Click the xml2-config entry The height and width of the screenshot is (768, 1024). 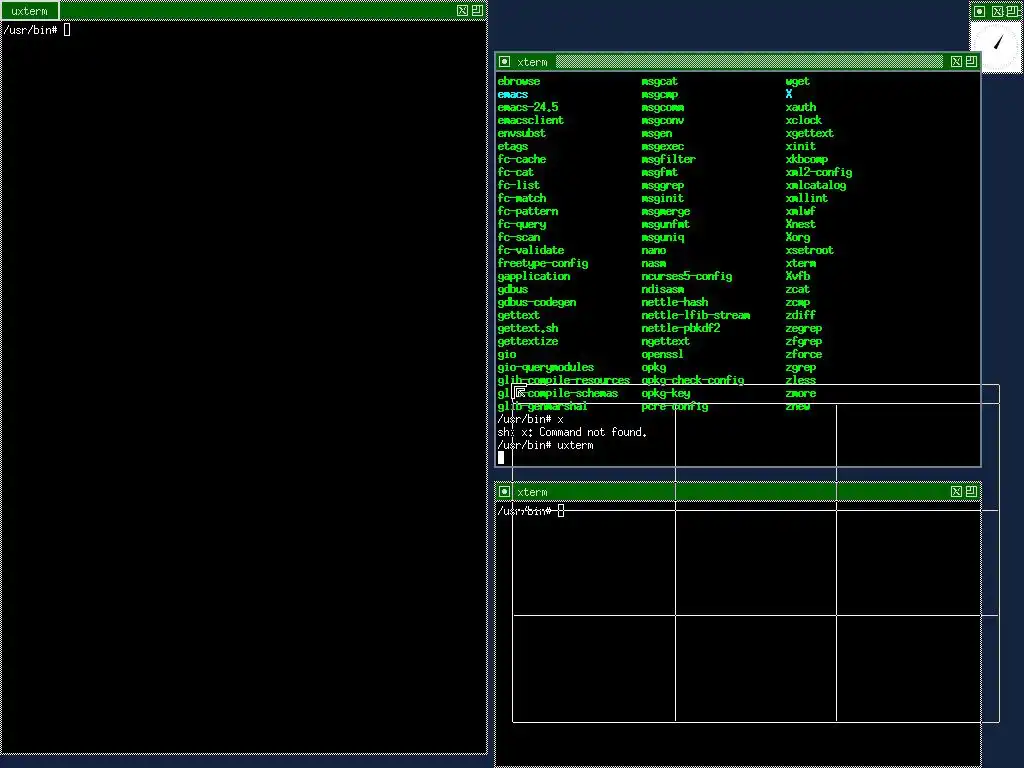pyautogui.click(x=819, y=172)
